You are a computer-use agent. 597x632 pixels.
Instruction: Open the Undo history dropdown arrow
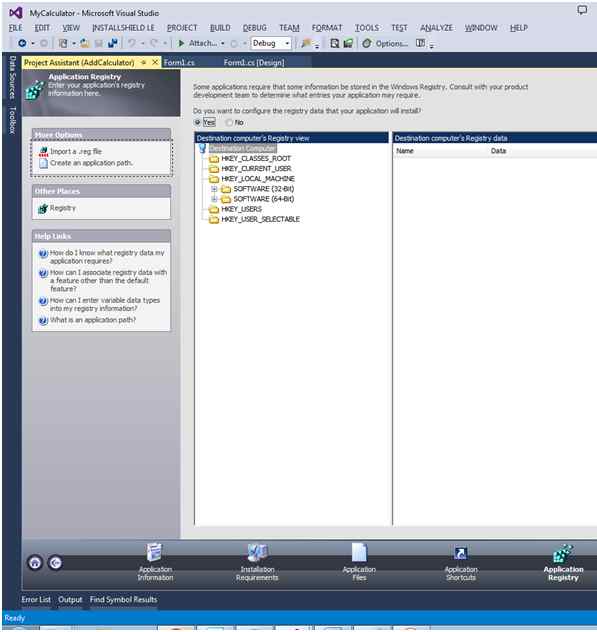pyautogui.click(x=142, y=43)
